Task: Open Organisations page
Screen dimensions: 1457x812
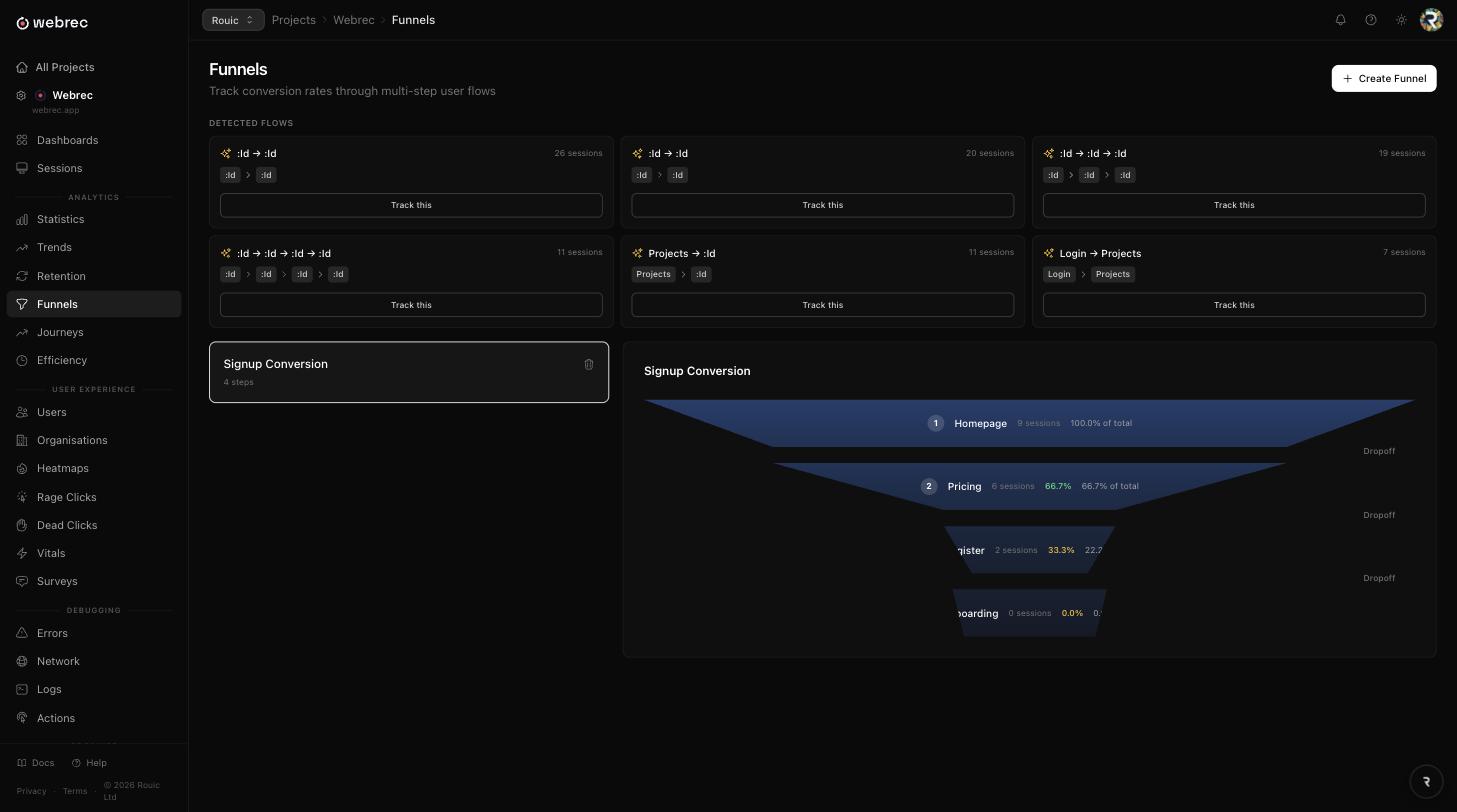Action: point(94,440)
